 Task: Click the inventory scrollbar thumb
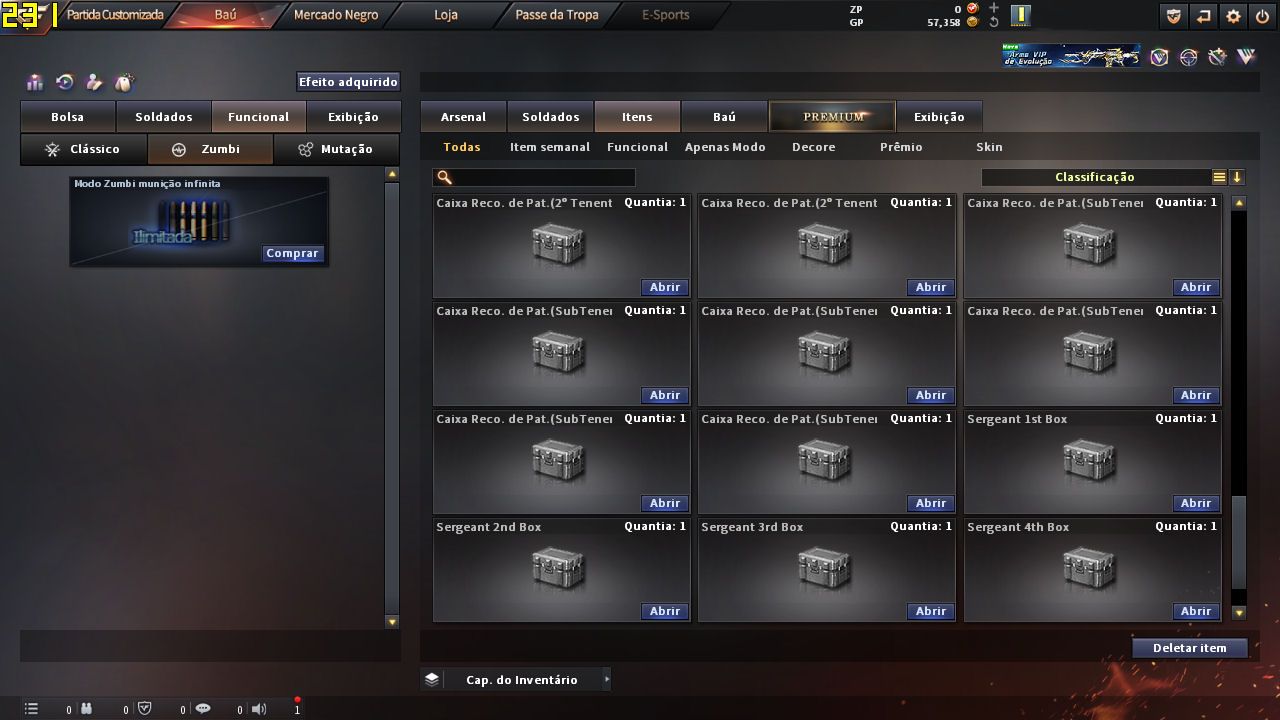click(1239, 542)
